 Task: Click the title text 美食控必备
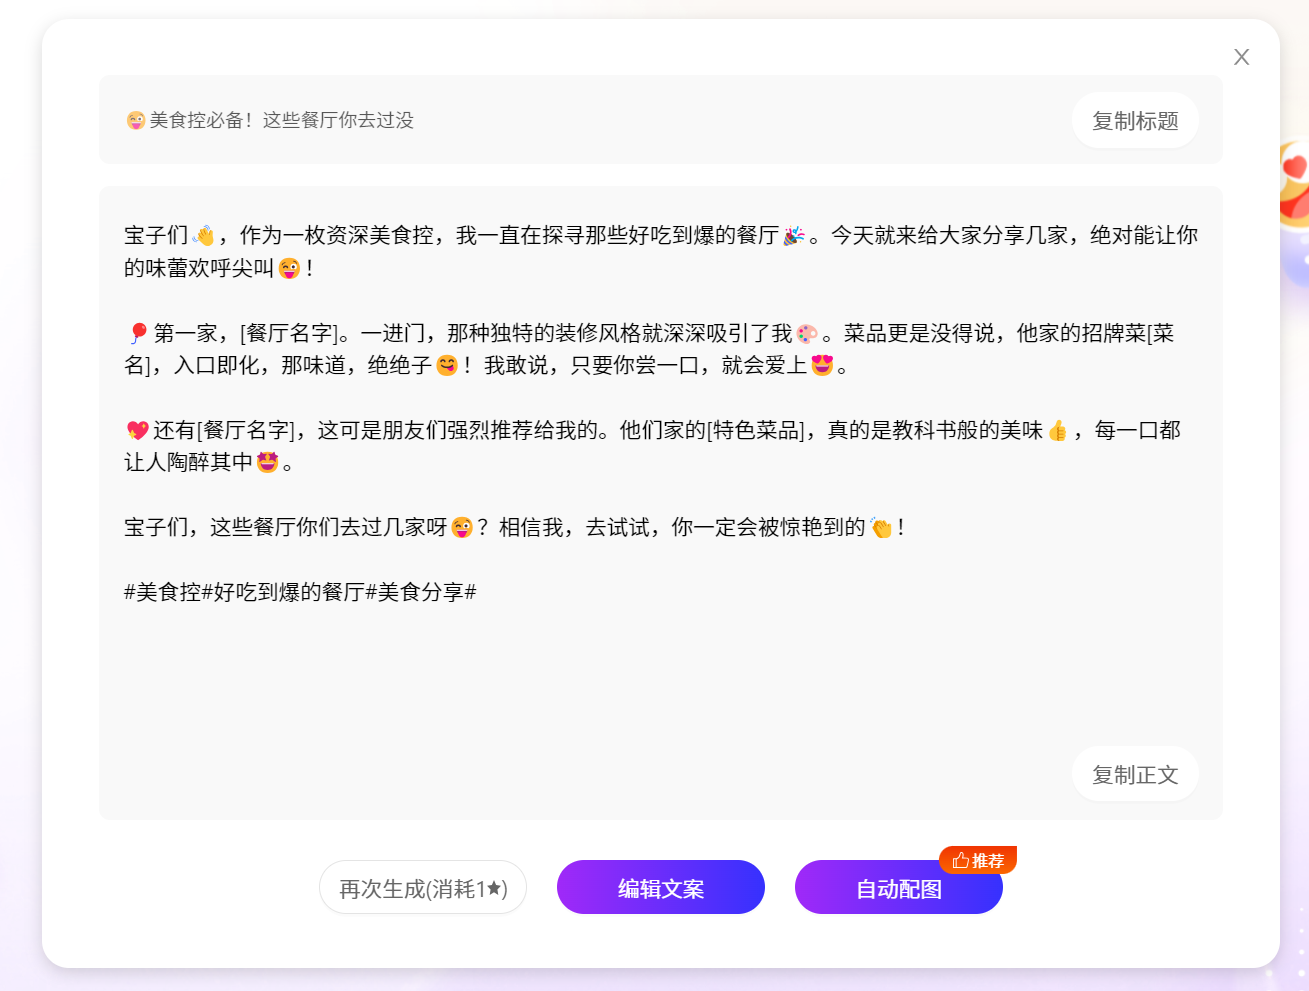(200, 121)
